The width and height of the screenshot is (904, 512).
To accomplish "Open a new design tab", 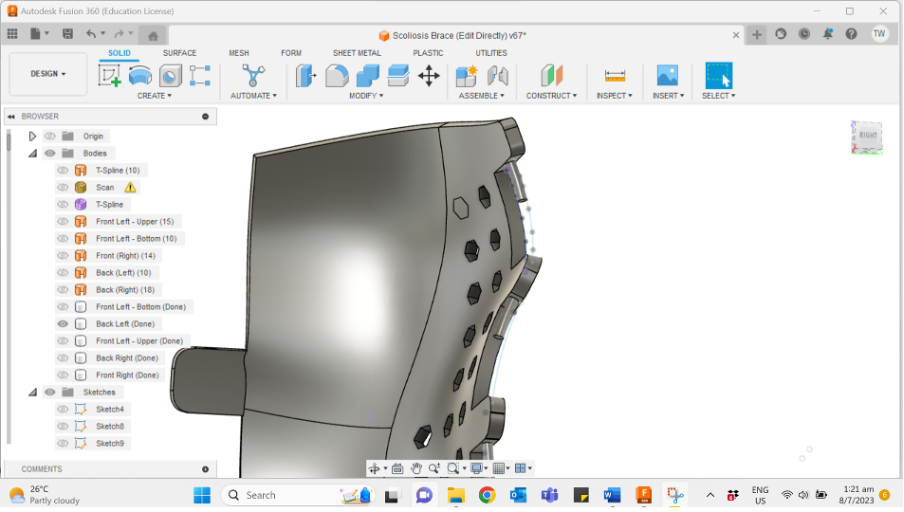I will coord(757,35).
